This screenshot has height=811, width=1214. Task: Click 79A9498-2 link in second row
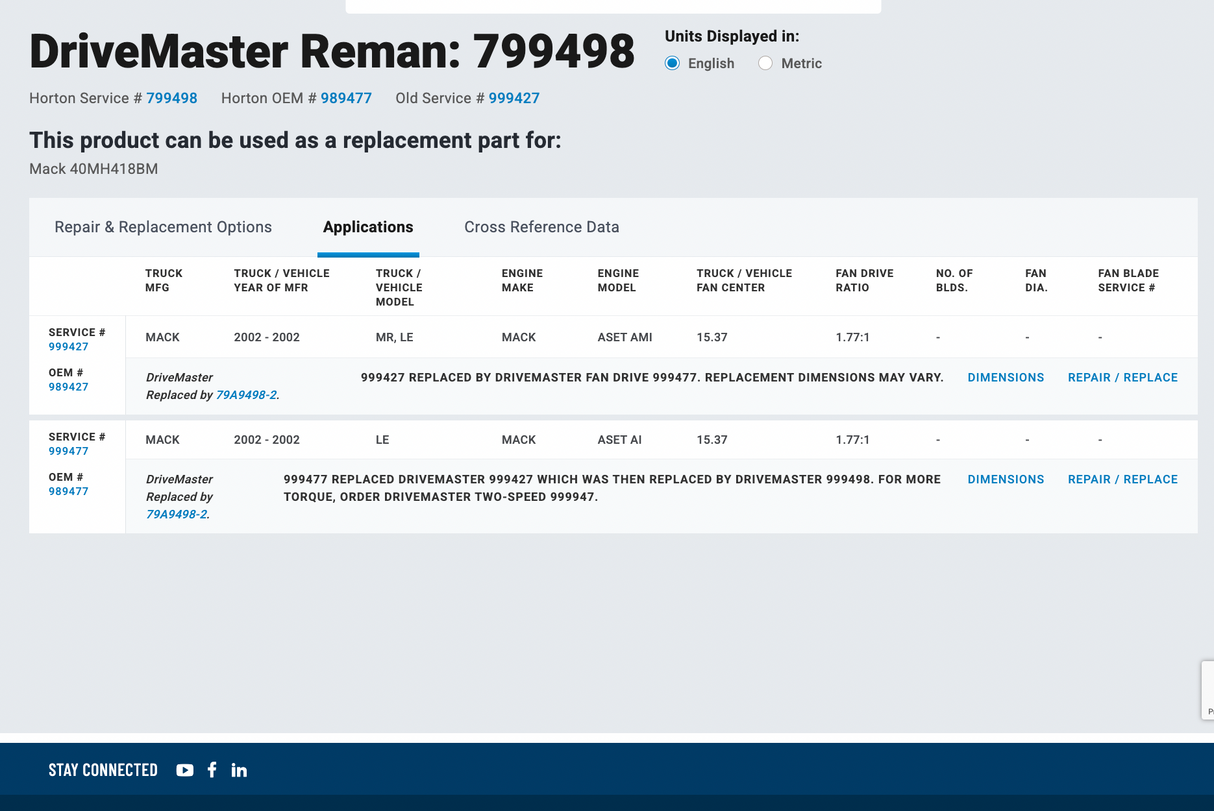177,514
